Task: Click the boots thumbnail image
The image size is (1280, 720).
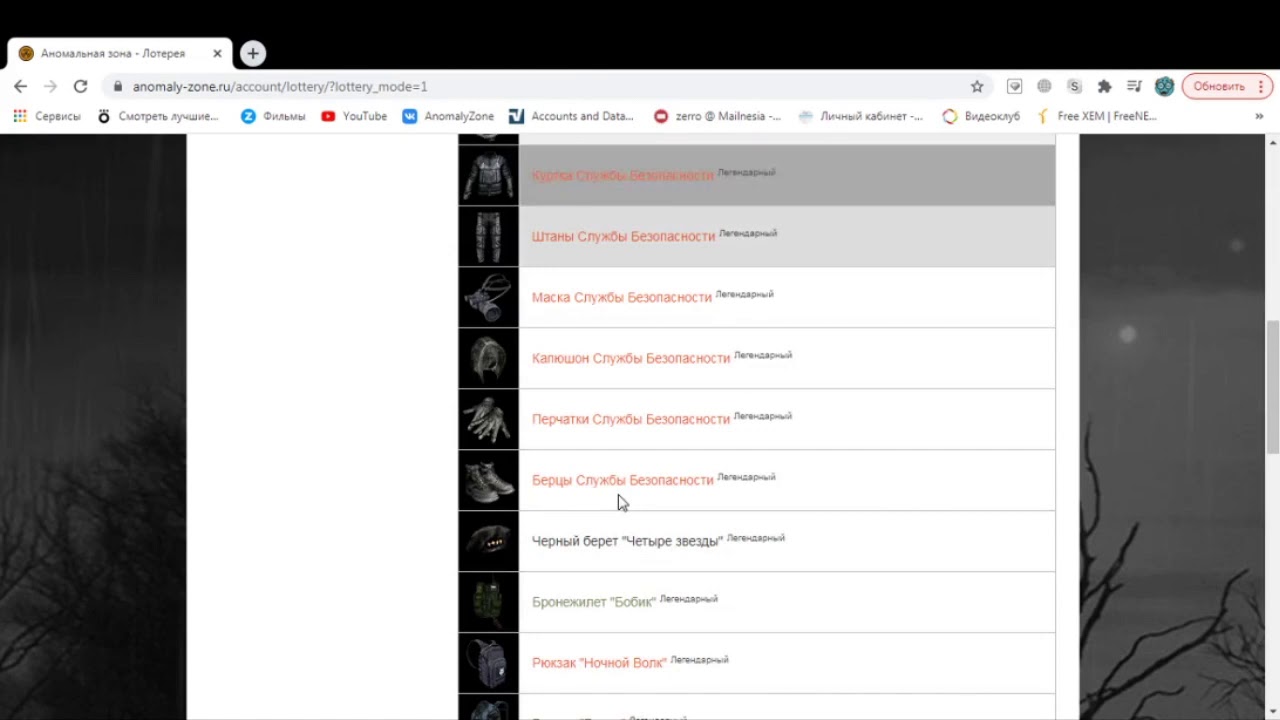Action: coord(488,480)
